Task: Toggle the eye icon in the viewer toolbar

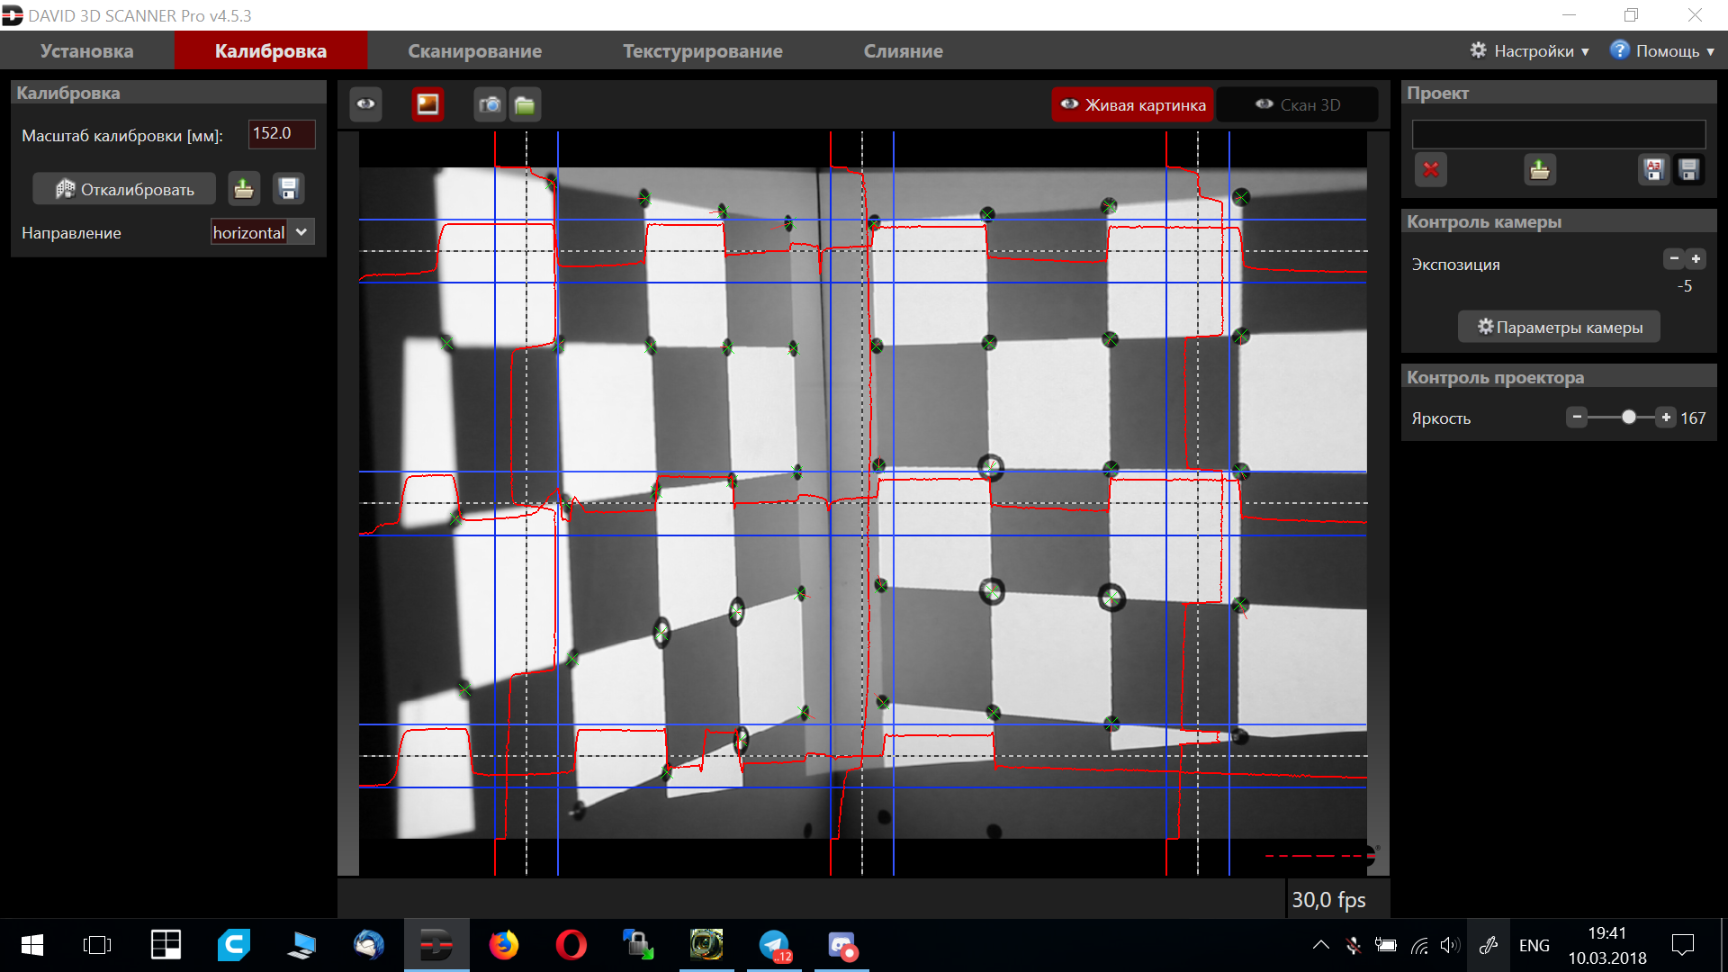Action: [366, 104]
